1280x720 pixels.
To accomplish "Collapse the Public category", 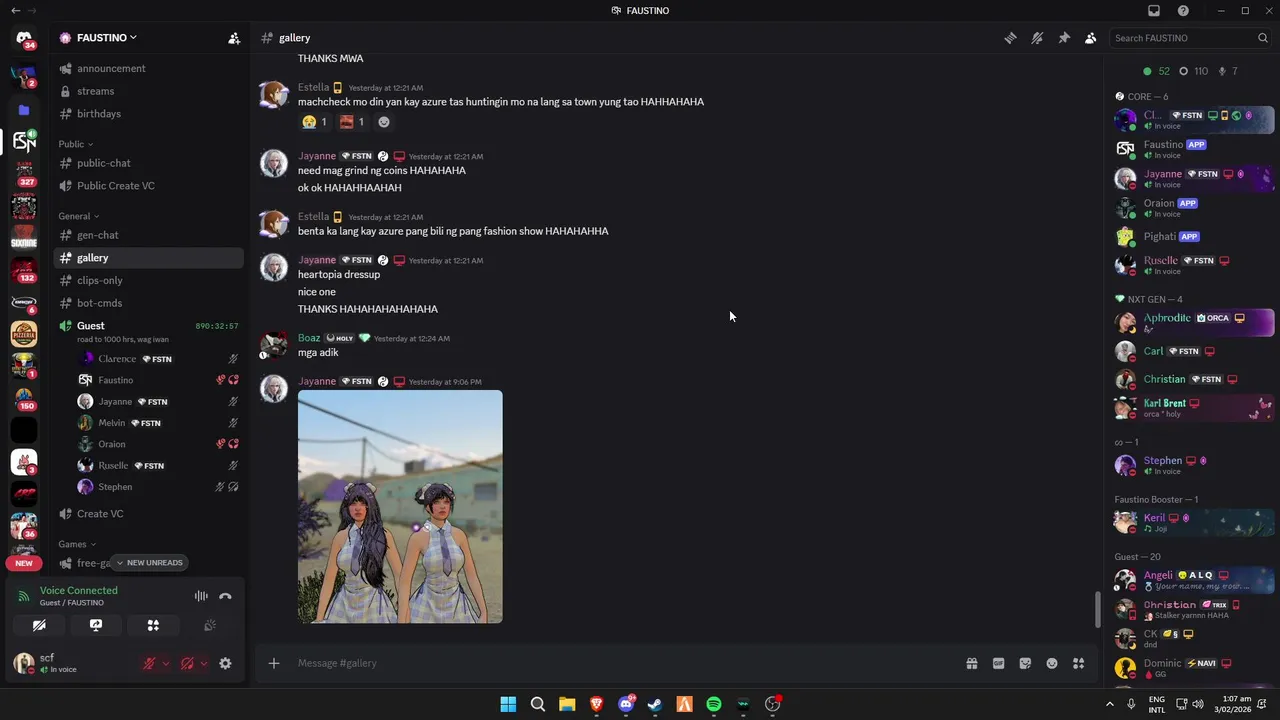I will point(75,144).
